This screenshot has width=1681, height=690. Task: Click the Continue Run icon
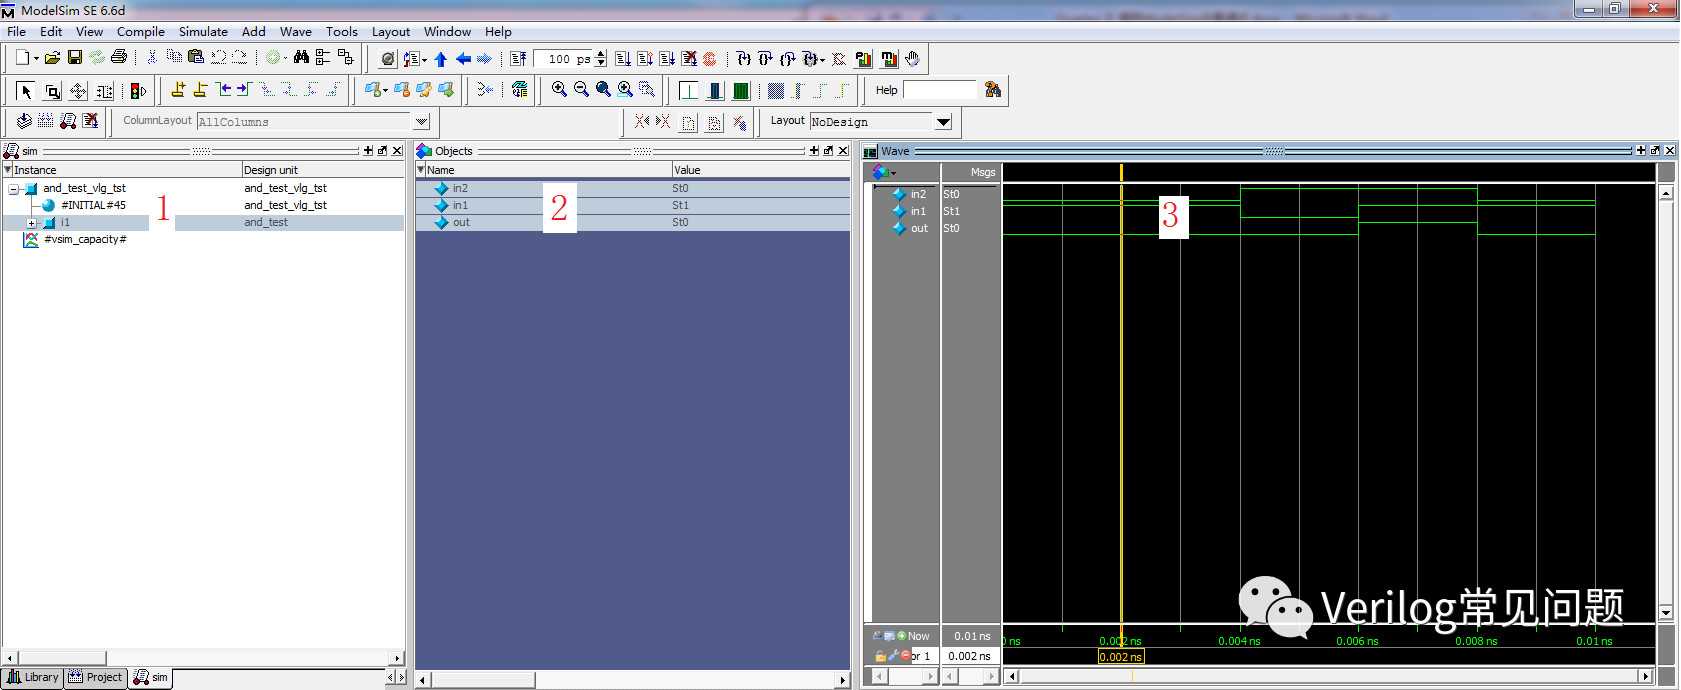coord(644,59)
